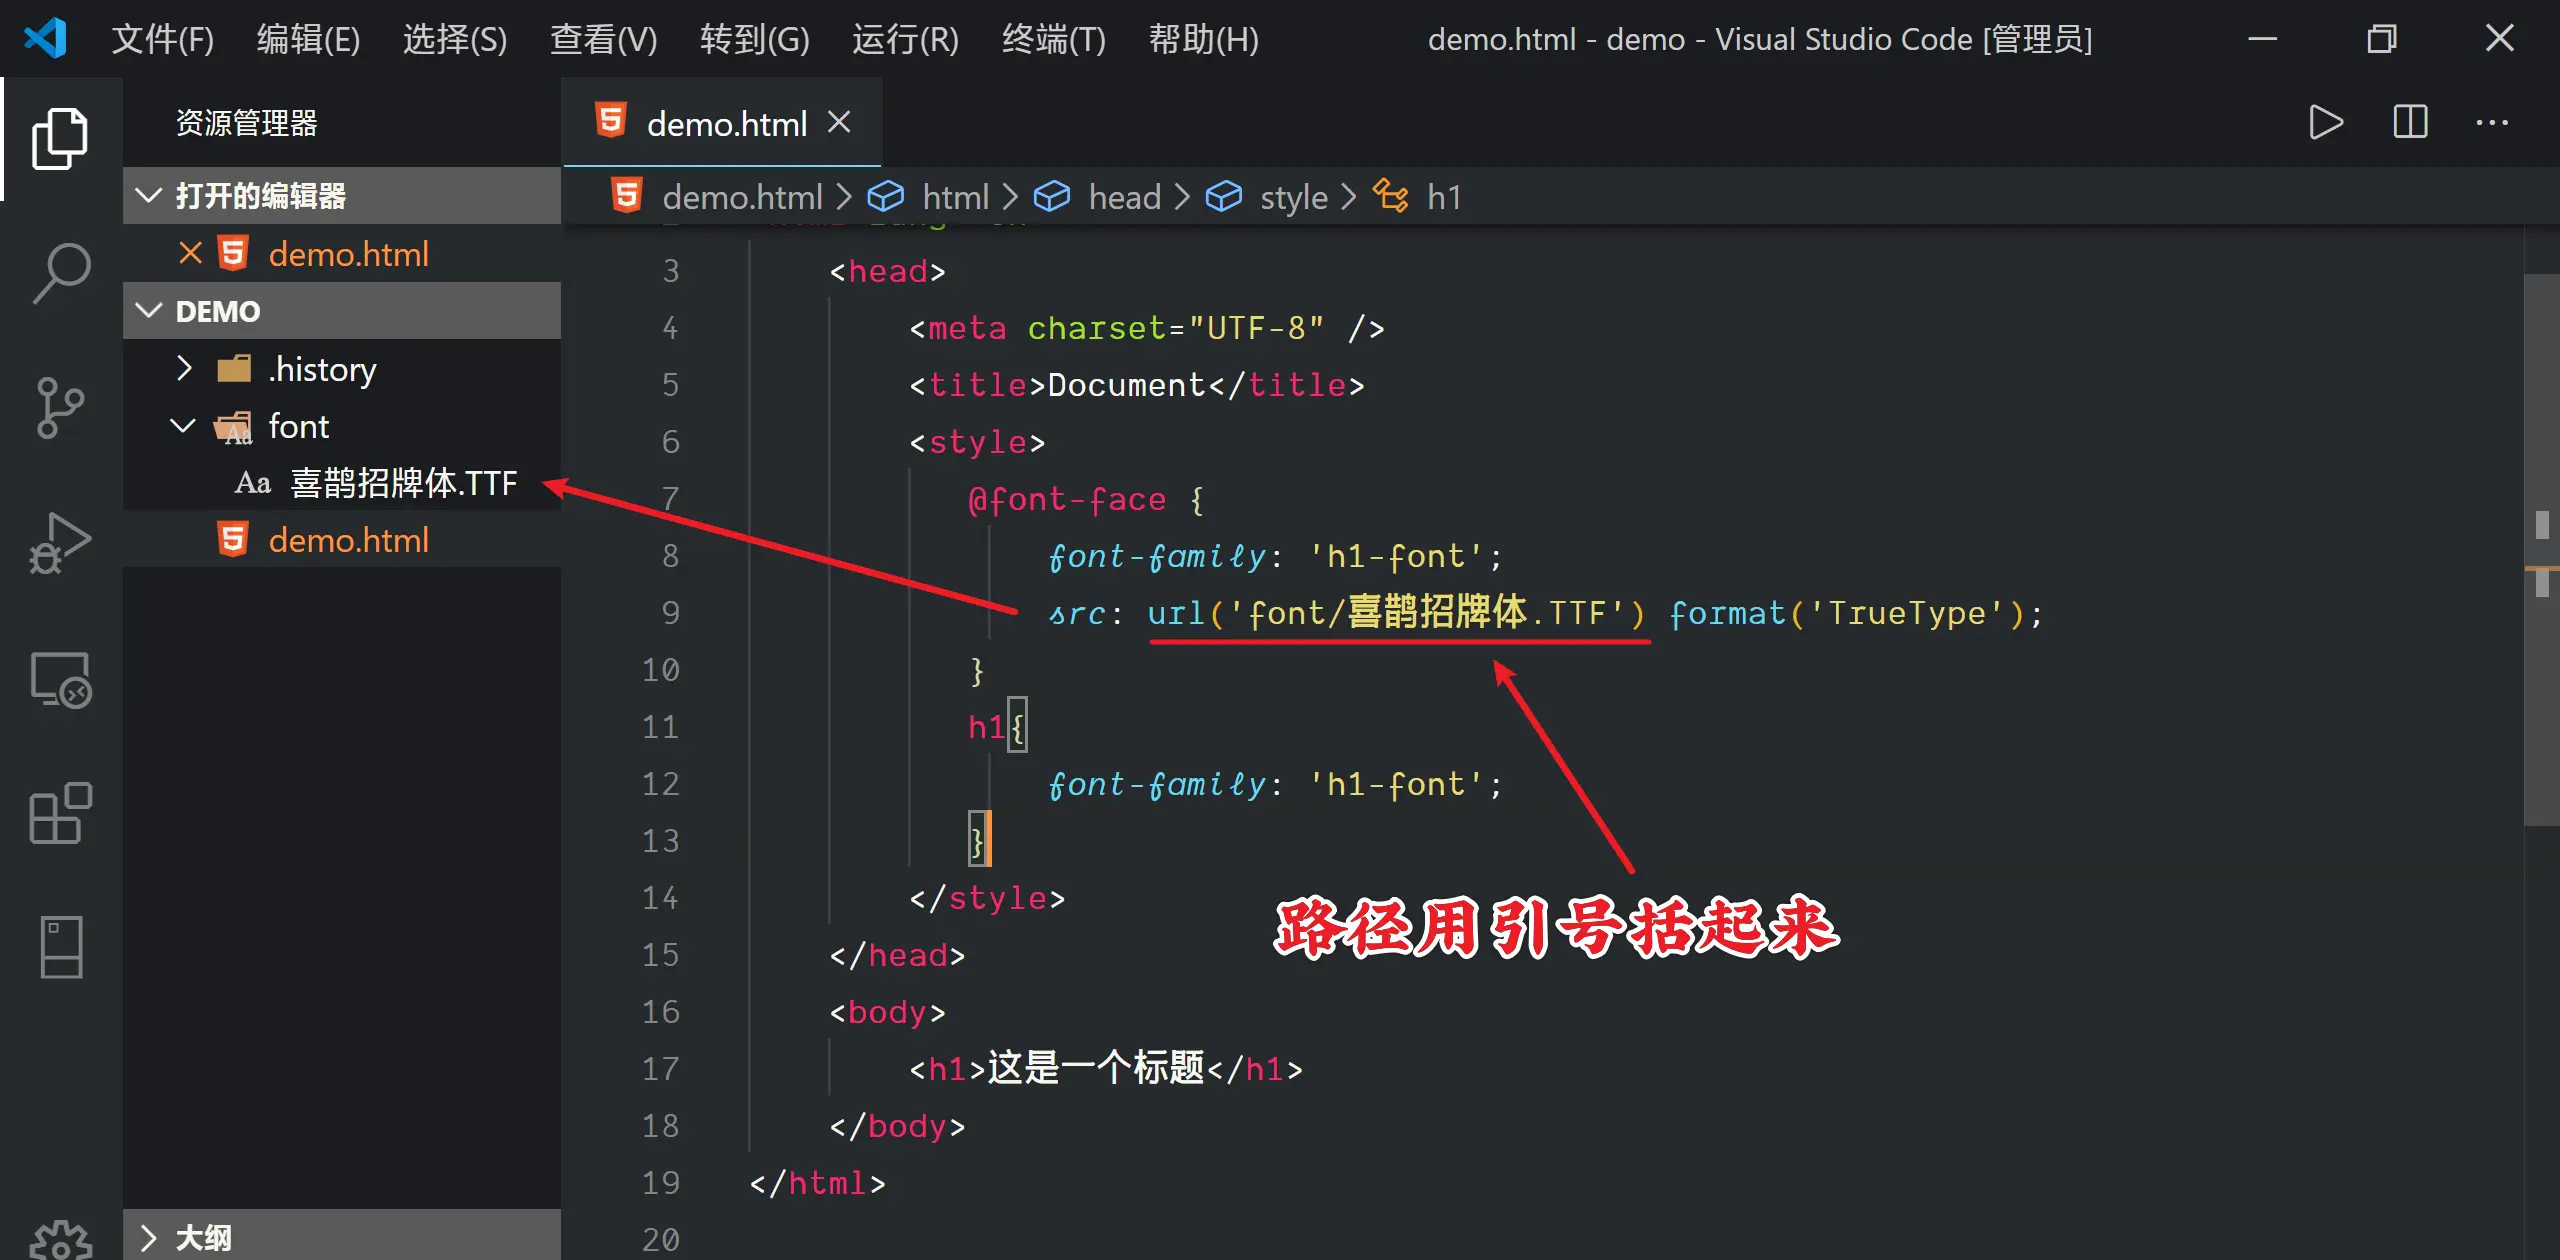Open the Search view icon
The width and height of the screenshot is (2560, 1260).
tap(60, 272)
